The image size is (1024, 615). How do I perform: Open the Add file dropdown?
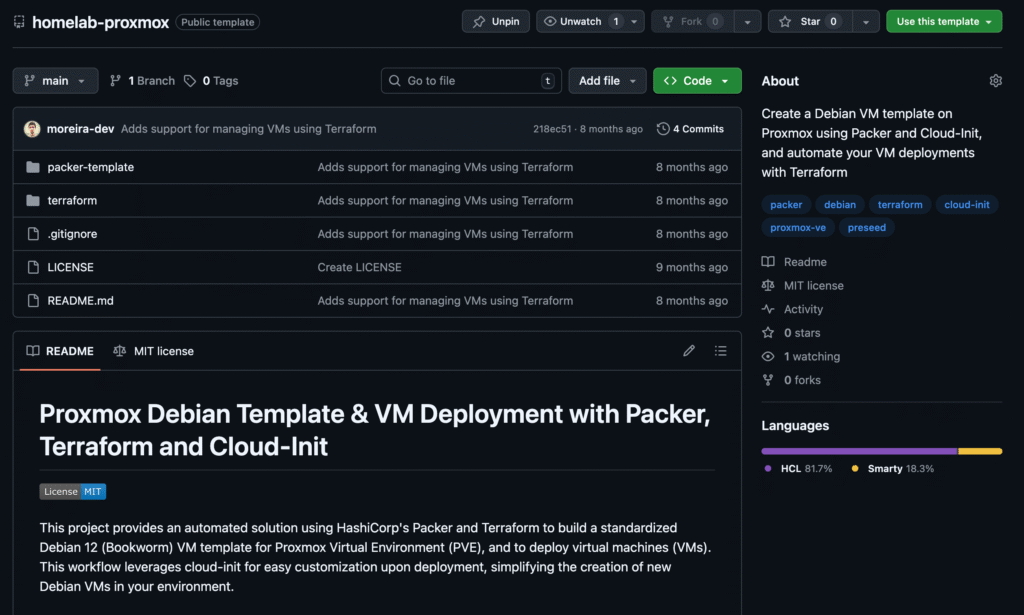click(607, 80)
